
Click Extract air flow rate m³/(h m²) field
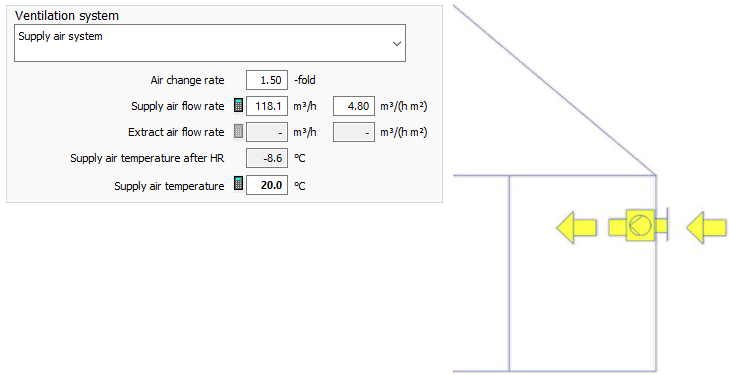[354, 132]
